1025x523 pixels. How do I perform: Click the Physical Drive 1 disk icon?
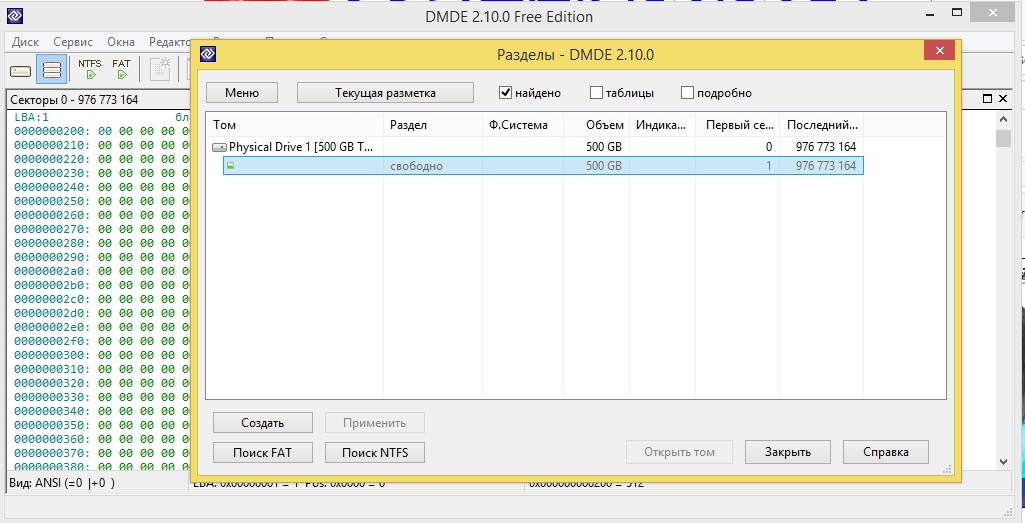click(x=220, y=148)
